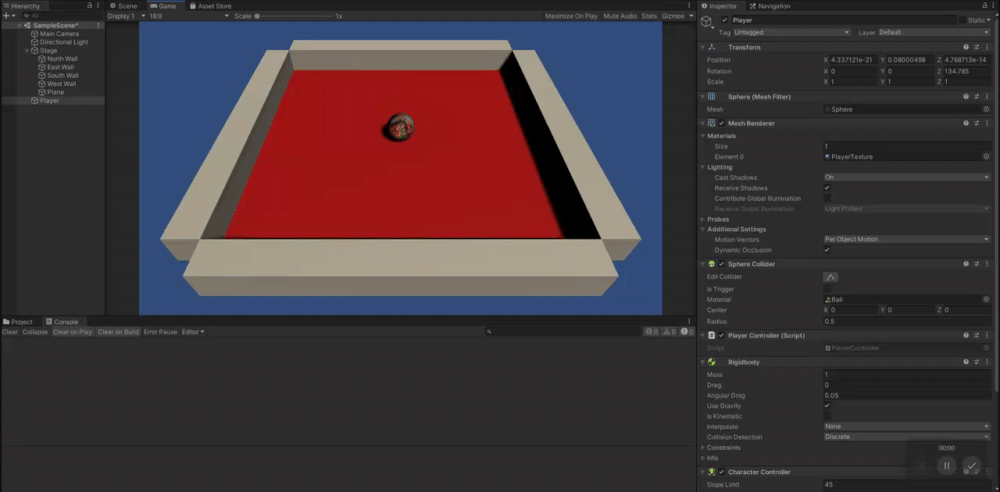The image size is (1000, 492).
Task: Toggle the Dynamic Occlusion checkbox
Action: 827,250
